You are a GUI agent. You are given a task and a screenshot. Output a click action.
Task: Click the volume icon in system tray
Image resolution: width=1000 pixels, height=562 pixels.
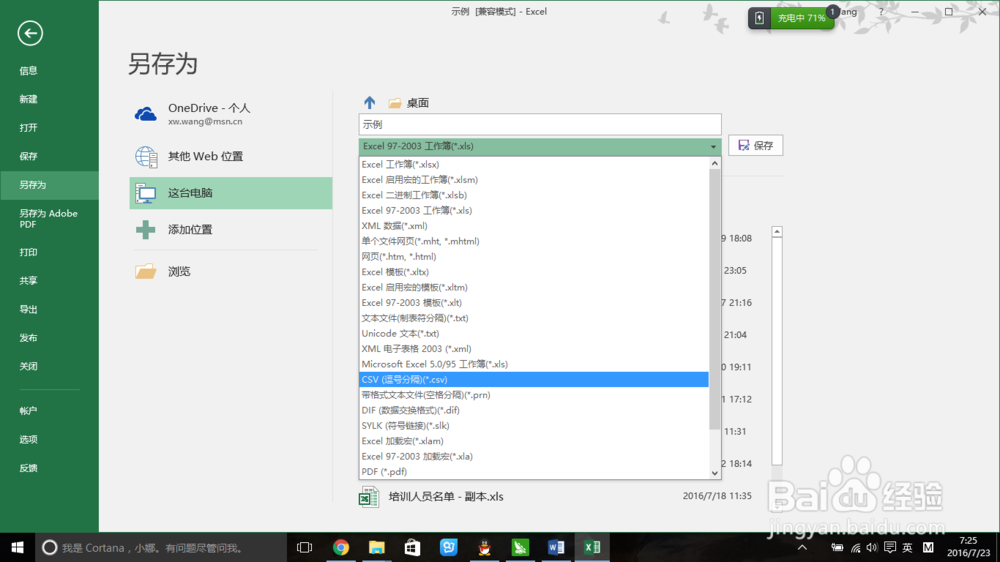[x=872, y=547]
